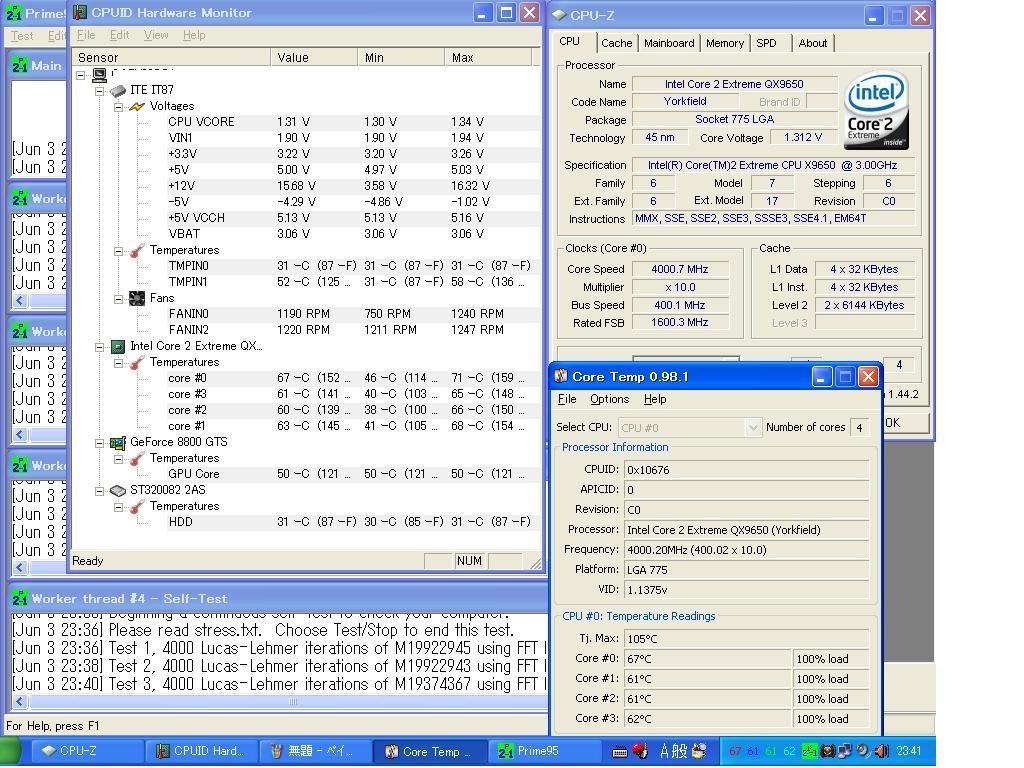The image size is (1024, 768).
Task: Open the Memory tab in CPU-Z
Action: click(x=724, y=43)
